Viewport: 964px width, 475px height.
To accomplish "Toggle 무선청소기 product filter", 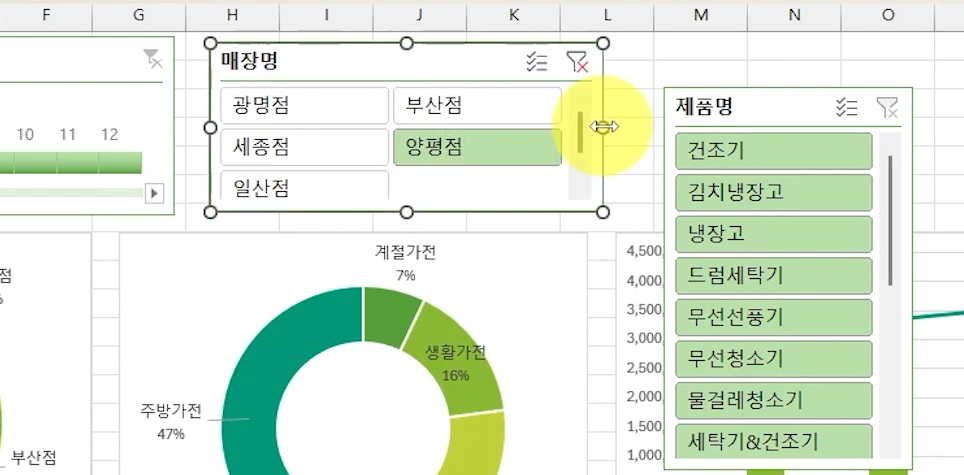I will point(773,359).
